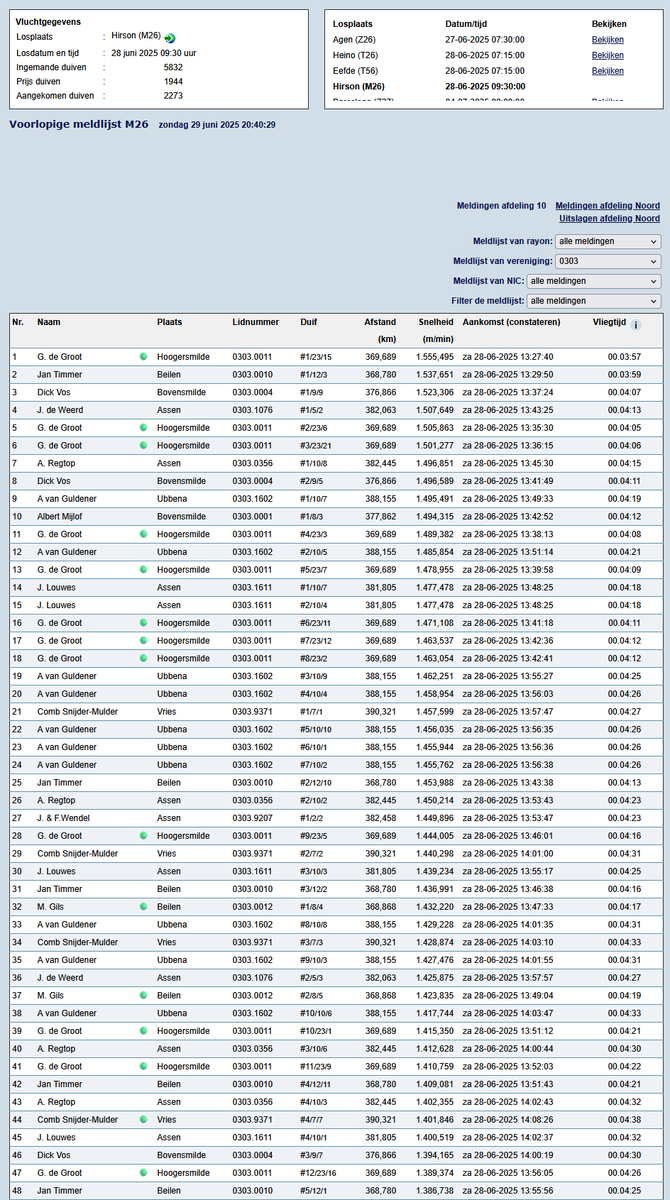Click the green dot for Comb Snijder-Mulder row 44

(143, 1120)
